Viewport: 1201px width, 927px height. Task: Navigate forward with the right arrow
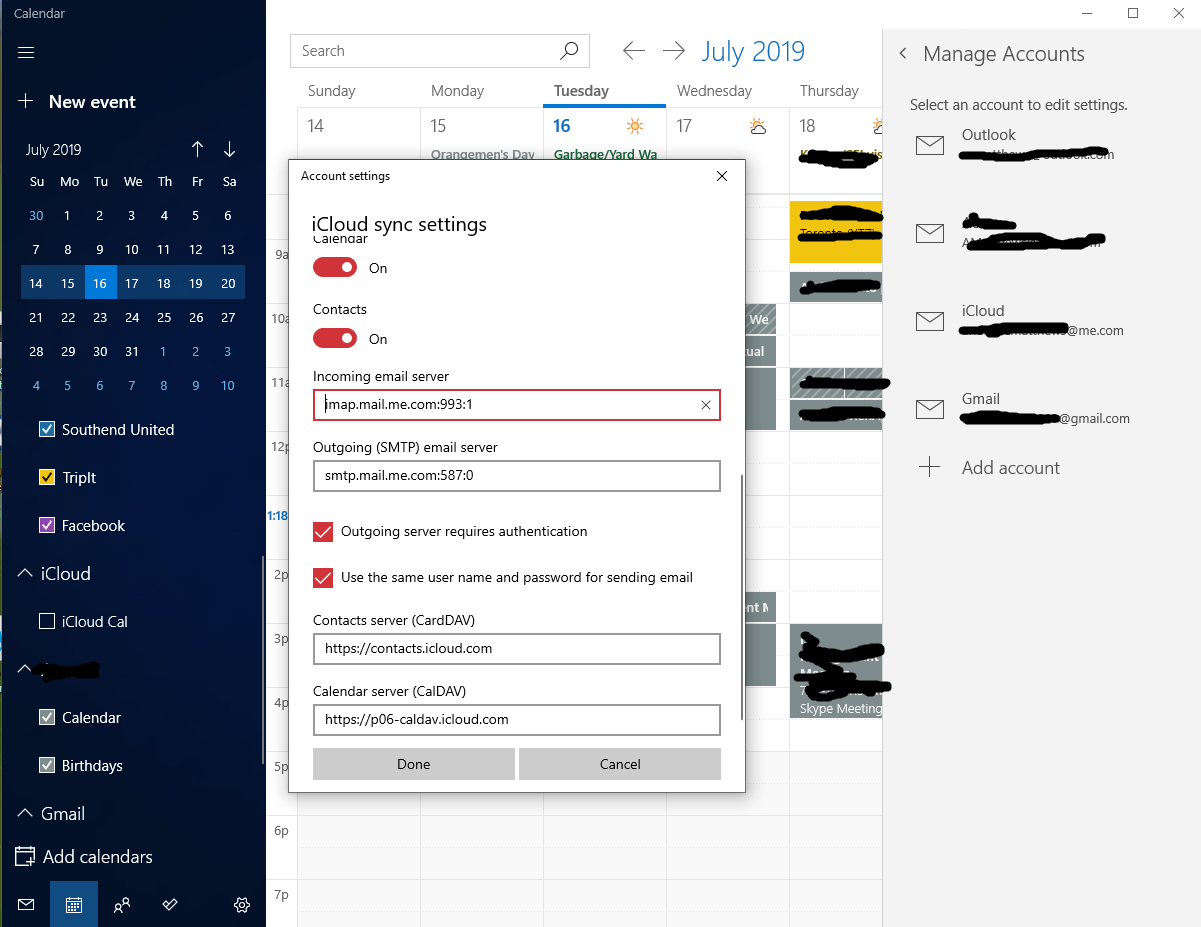(x=674, y=51)
